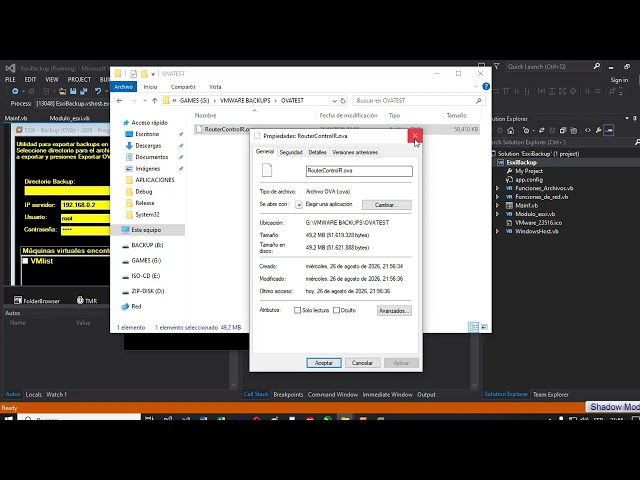Click TMR timer component in designer tray
The width and height of the screenshot is (640, 480).
click(x=87, y=300)
